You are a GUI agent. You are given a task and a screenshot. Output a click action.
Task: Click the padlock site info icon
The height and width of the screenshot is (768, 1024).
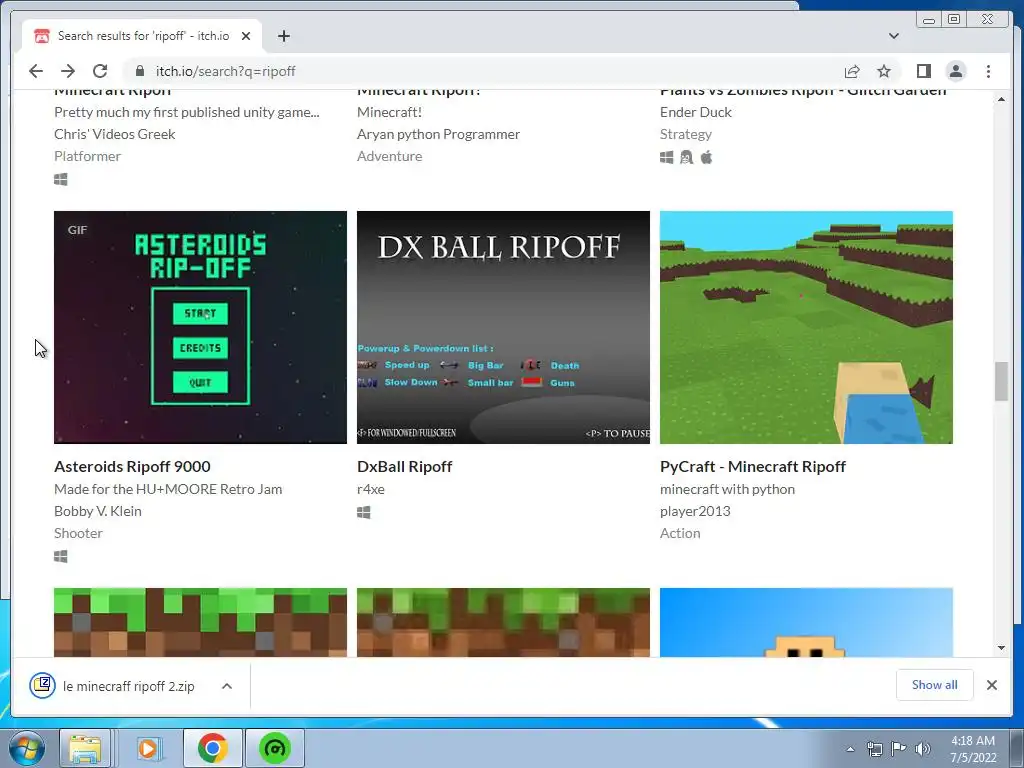(139, 71)
